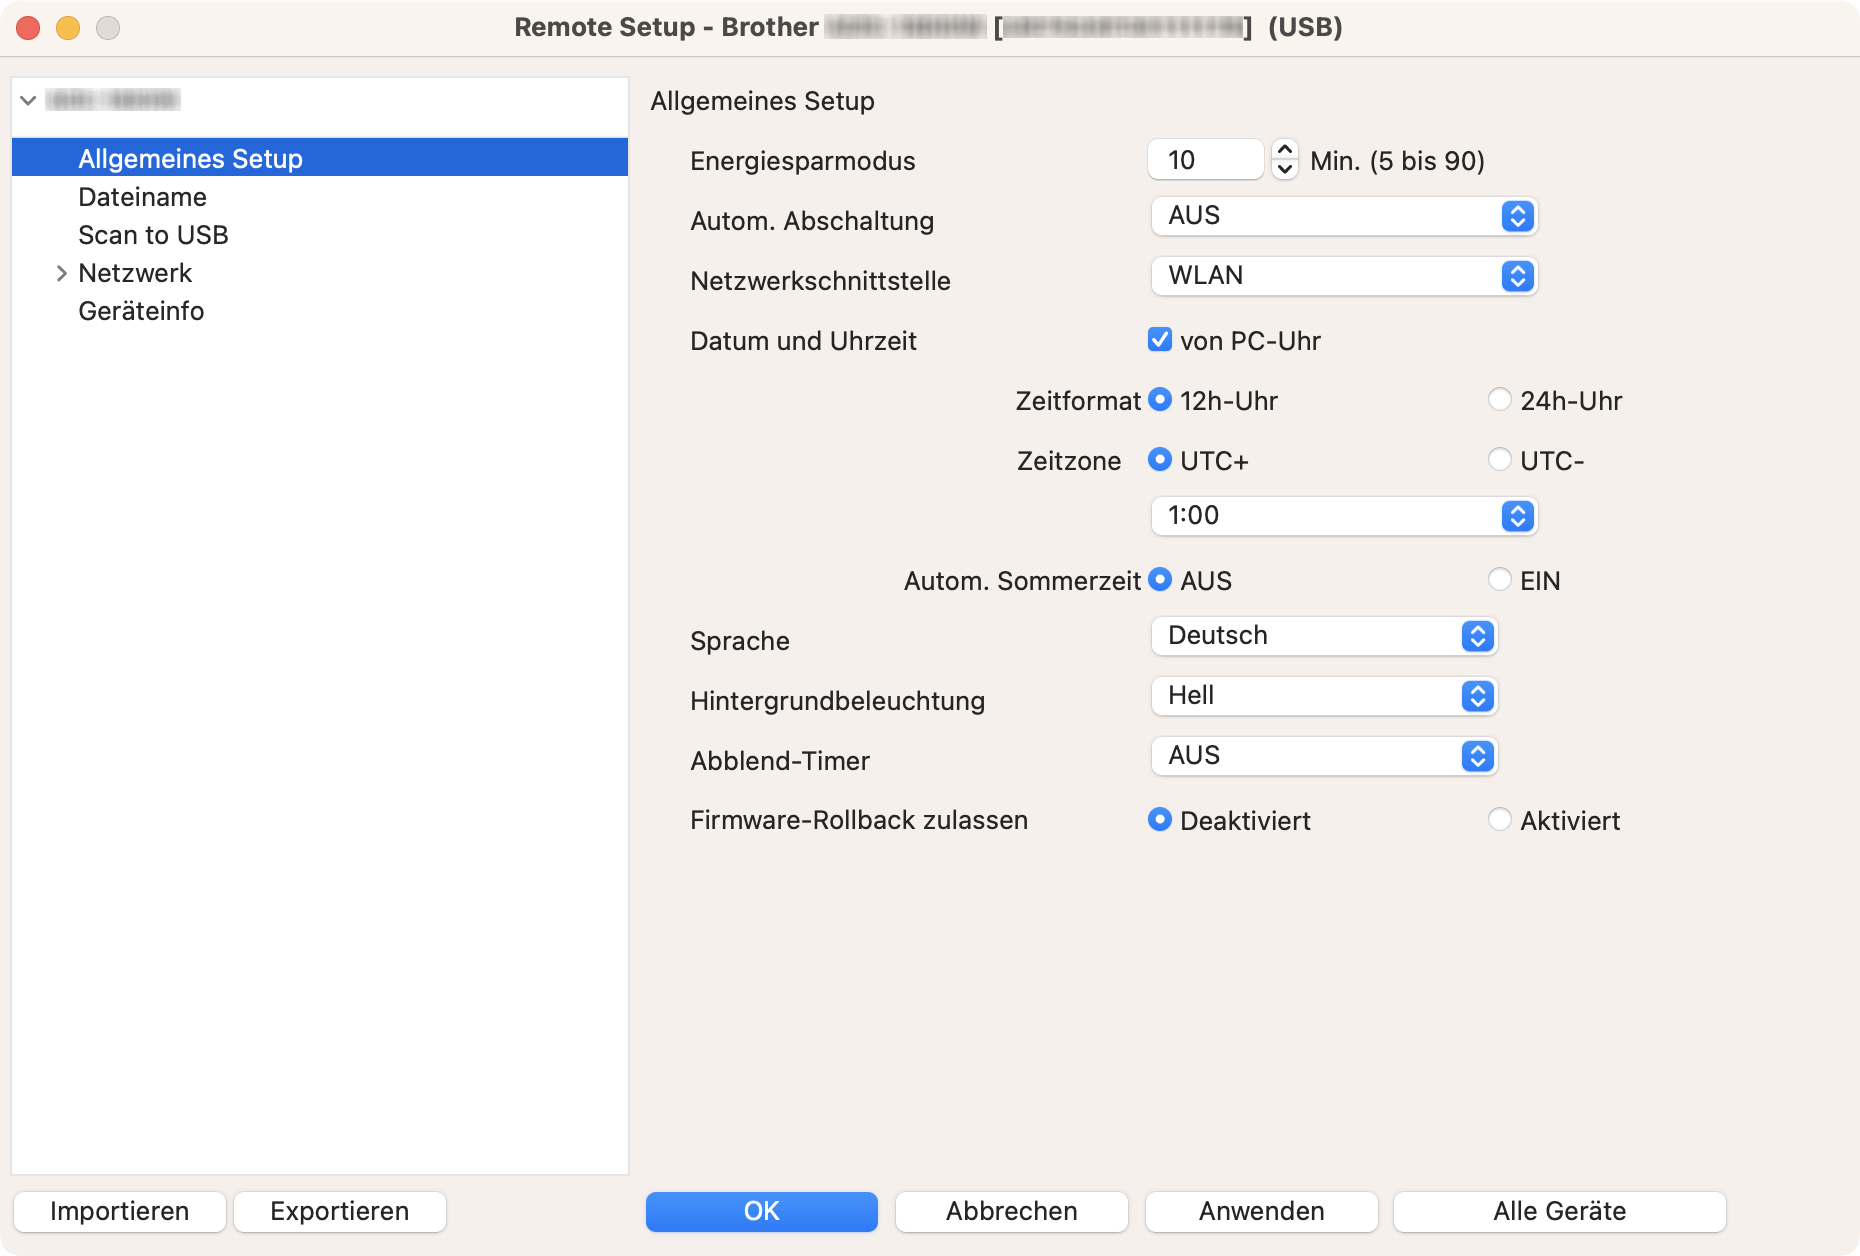Select the 24h-Uhr time format
The image size is (1860, 1256).
(x=1499, y=400)
